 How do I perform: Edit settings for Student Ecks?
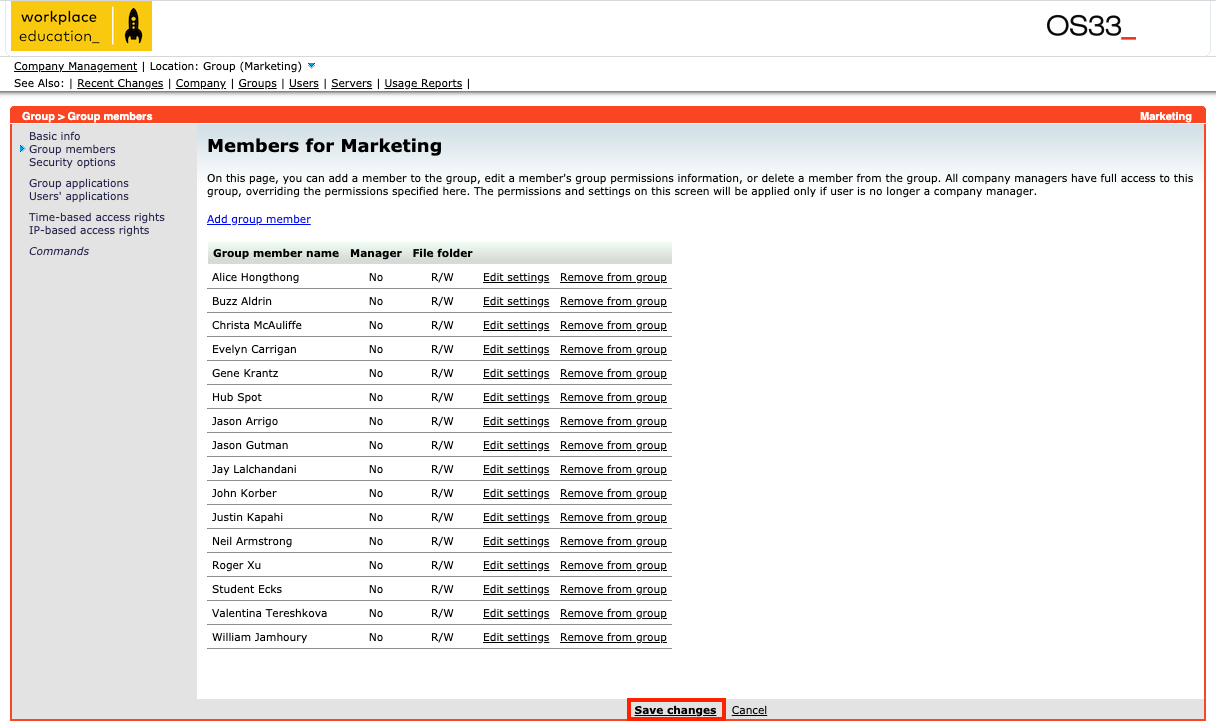[x=516, y=589]
